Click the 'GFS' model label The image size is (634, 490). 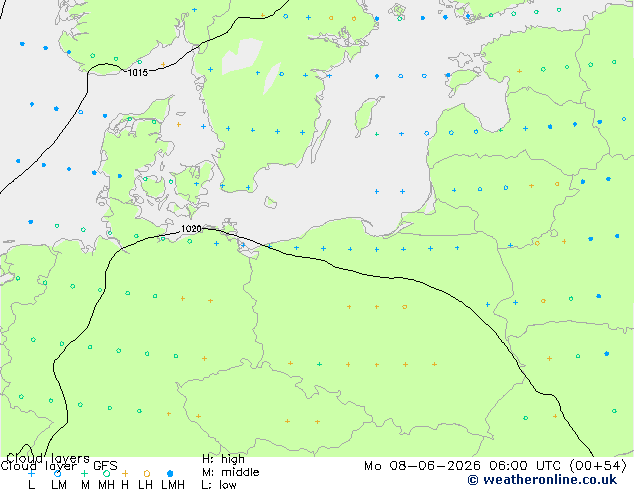[x=105, y=466]
